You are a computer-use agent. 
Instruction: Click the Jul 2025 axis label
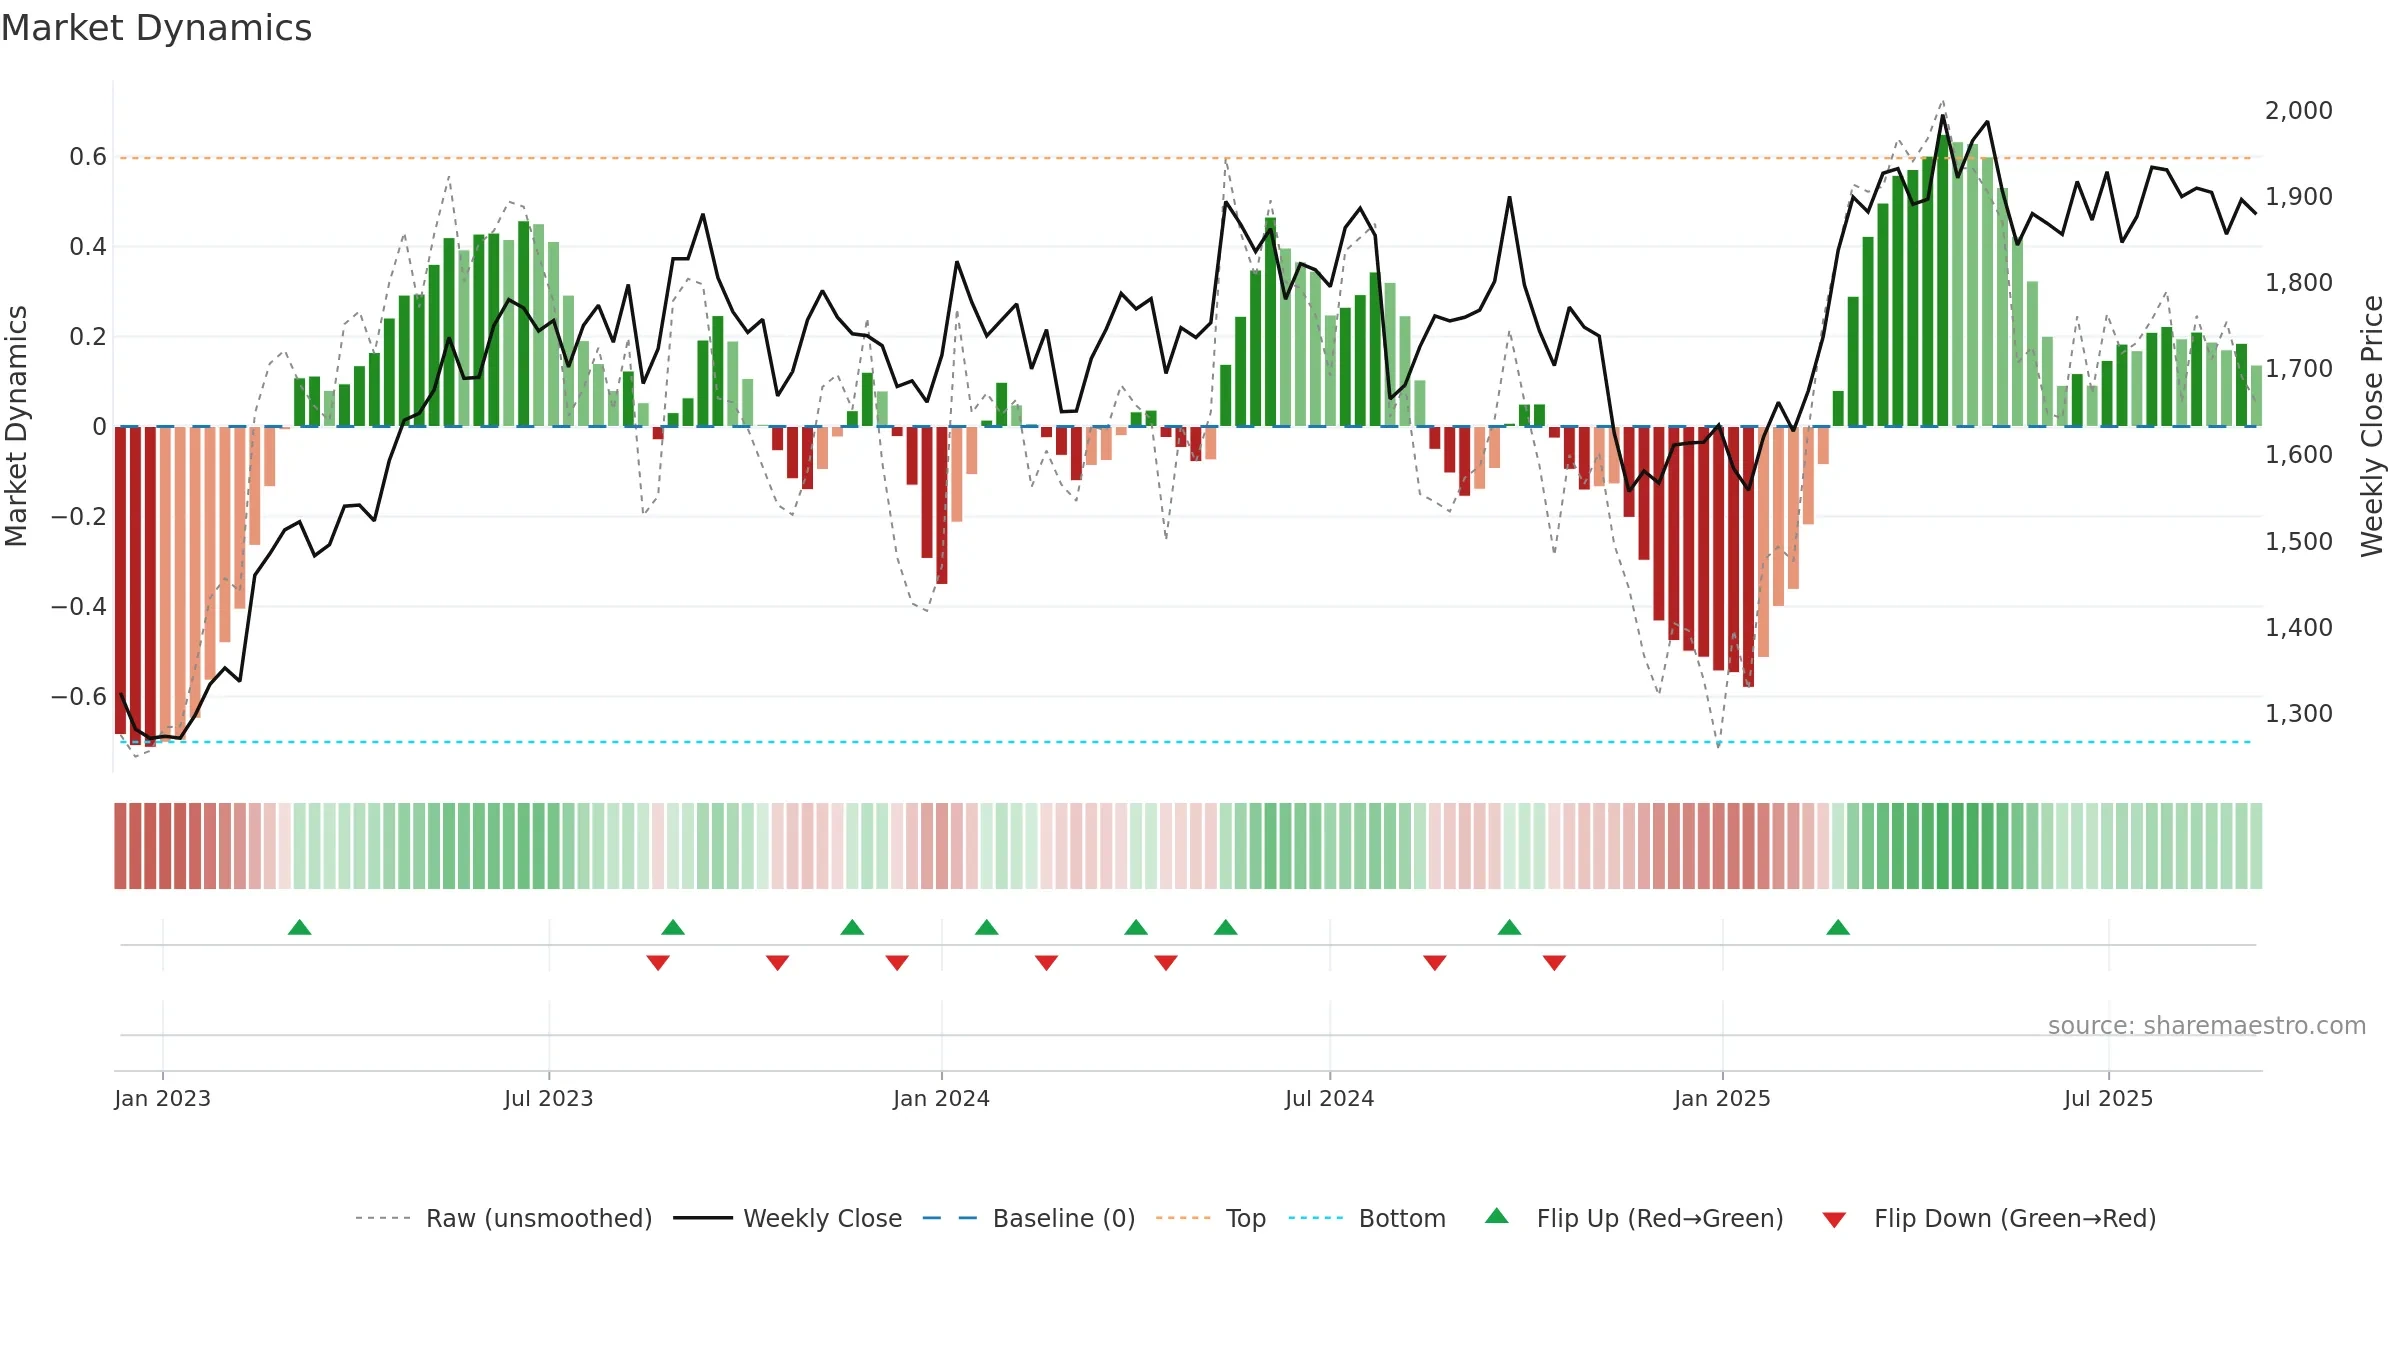pyautogui.click(x=2108, y=1098)
